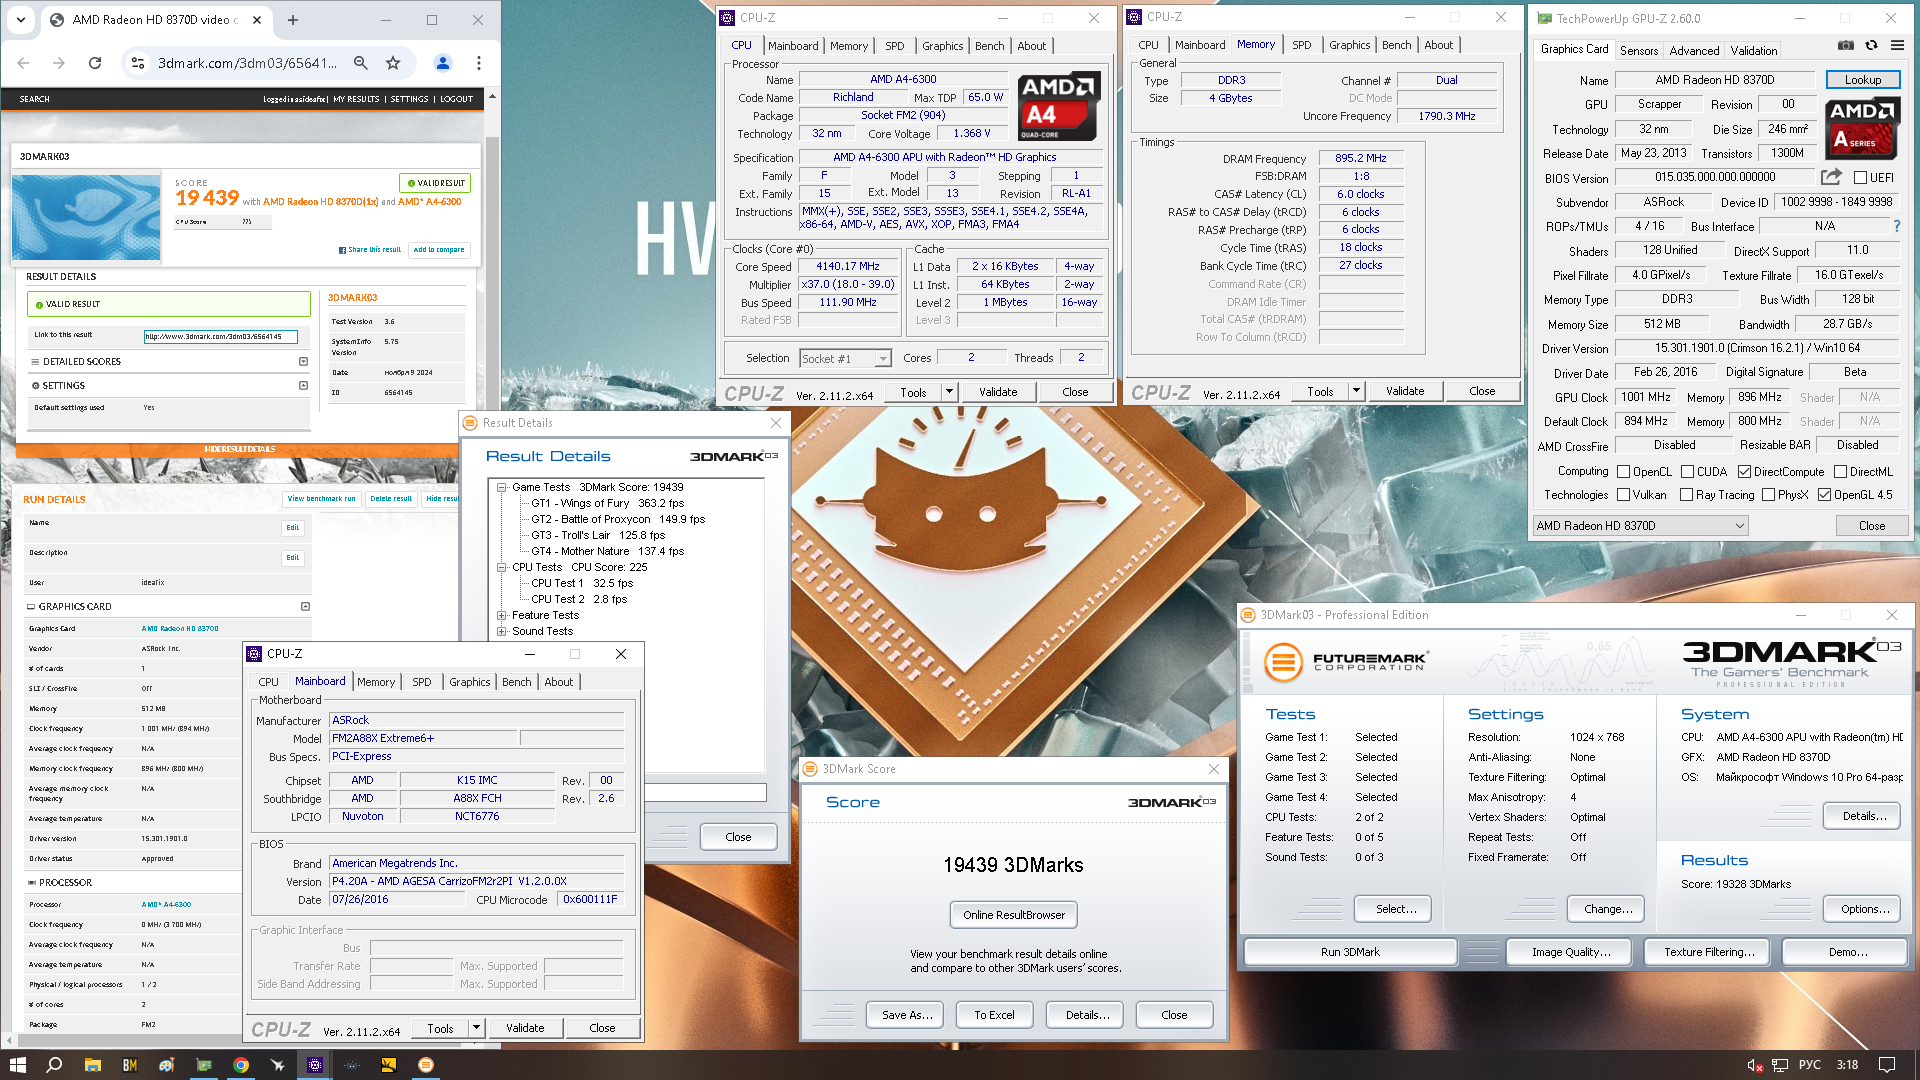Reload the 3dmark.com page in Chrome
The height and width of the screenshot is (1080, 1920).
[95, 63]
